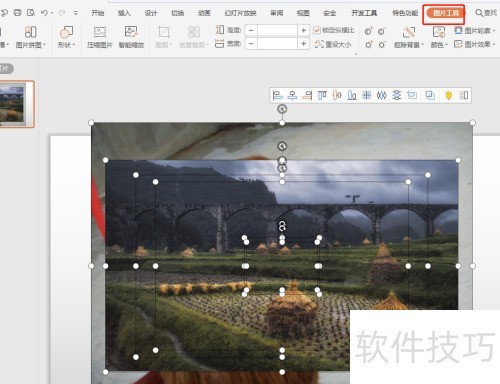Switch to the 特色功能 tab
Image resolution: width=500 pixels, height=384 pixels.
(405, 13)
